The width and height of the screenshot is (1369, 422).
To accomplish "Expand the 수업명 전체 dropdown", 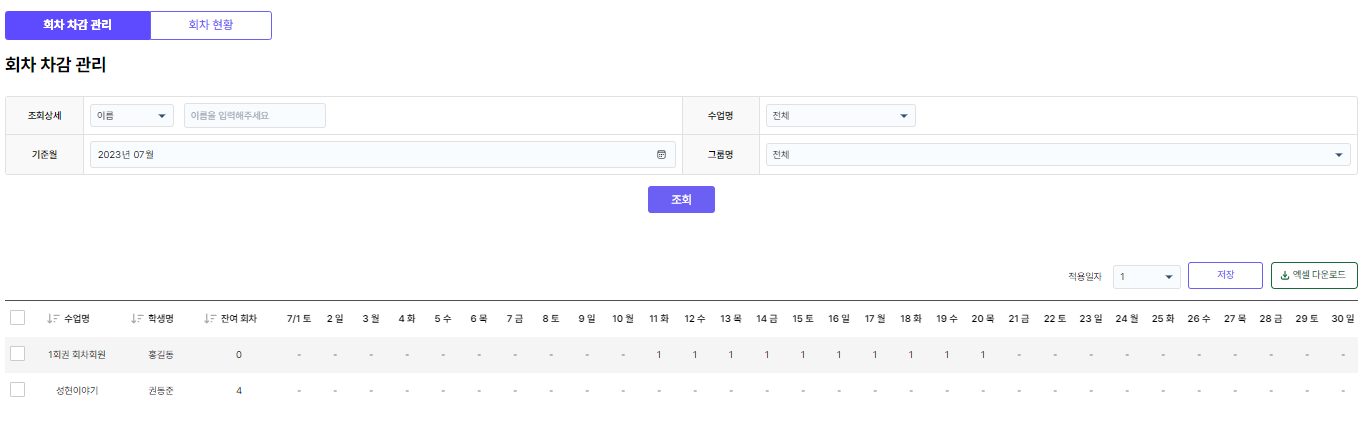I will coord(840,116).
